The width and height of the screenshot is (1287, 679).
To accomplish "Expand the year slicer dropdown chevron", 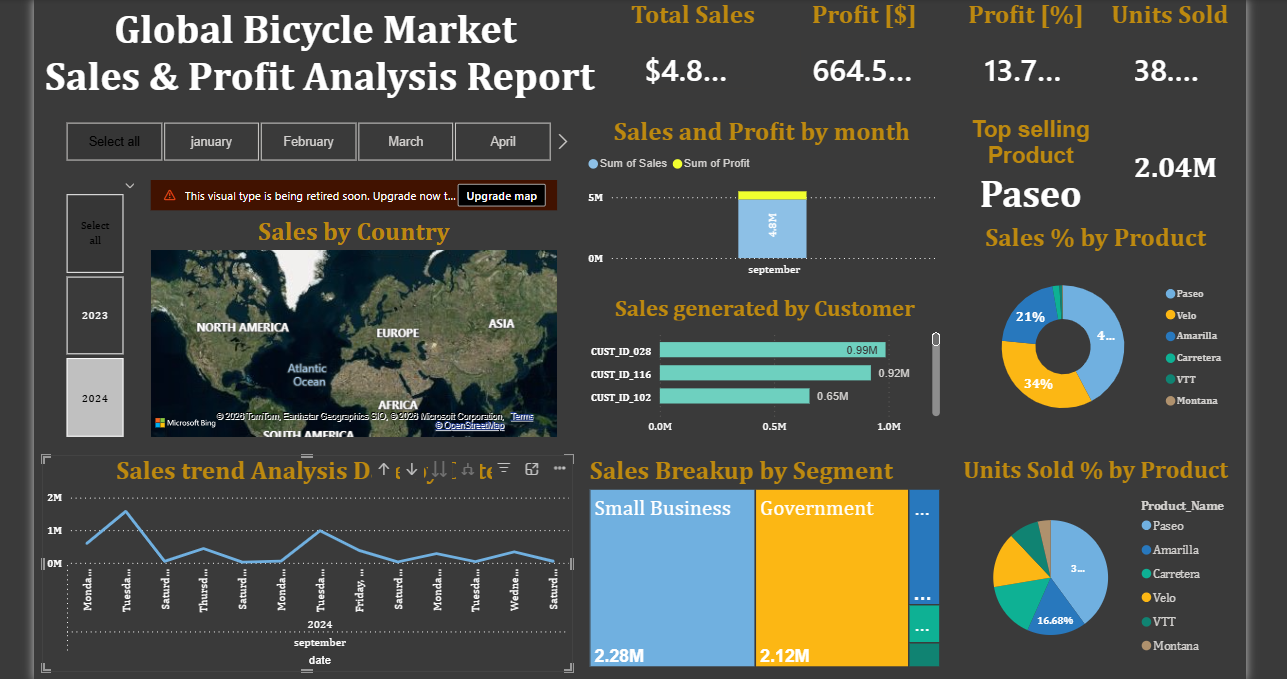I will click(x=129, y=185).
